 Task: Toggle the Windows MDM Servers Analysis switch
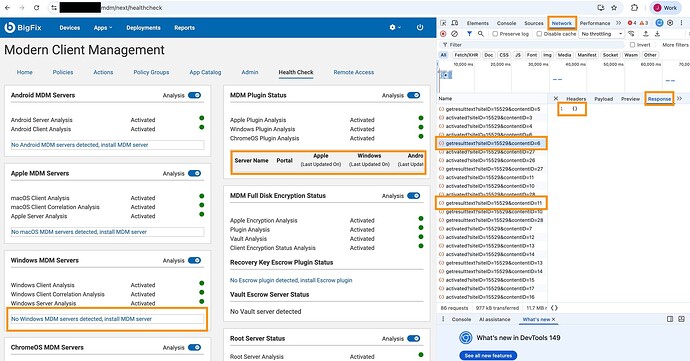(x=195, y=260)
